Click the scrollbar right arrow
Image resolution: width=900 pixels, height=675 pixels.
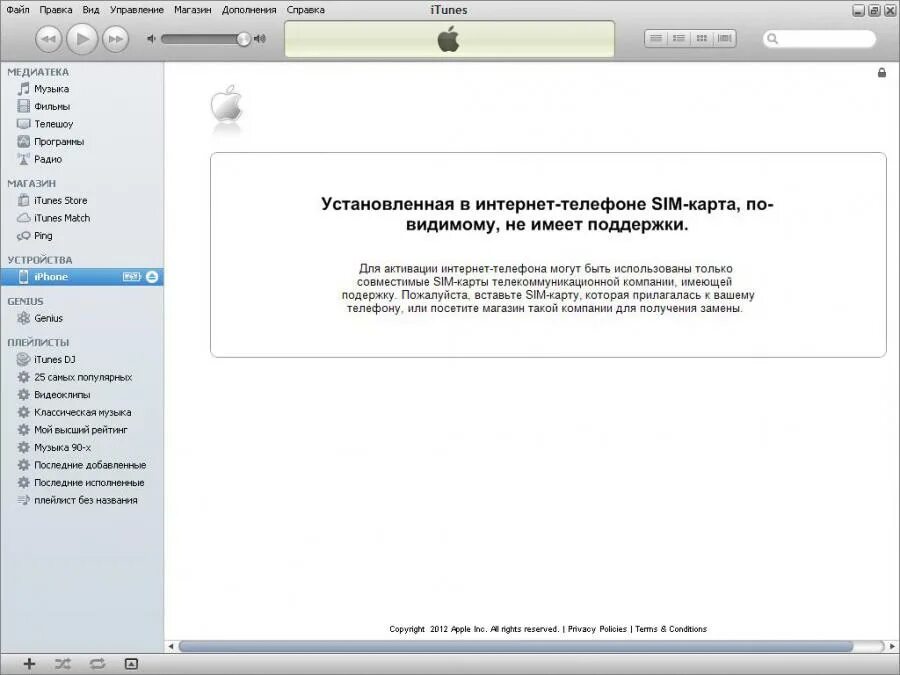click(x=893, y=646)
